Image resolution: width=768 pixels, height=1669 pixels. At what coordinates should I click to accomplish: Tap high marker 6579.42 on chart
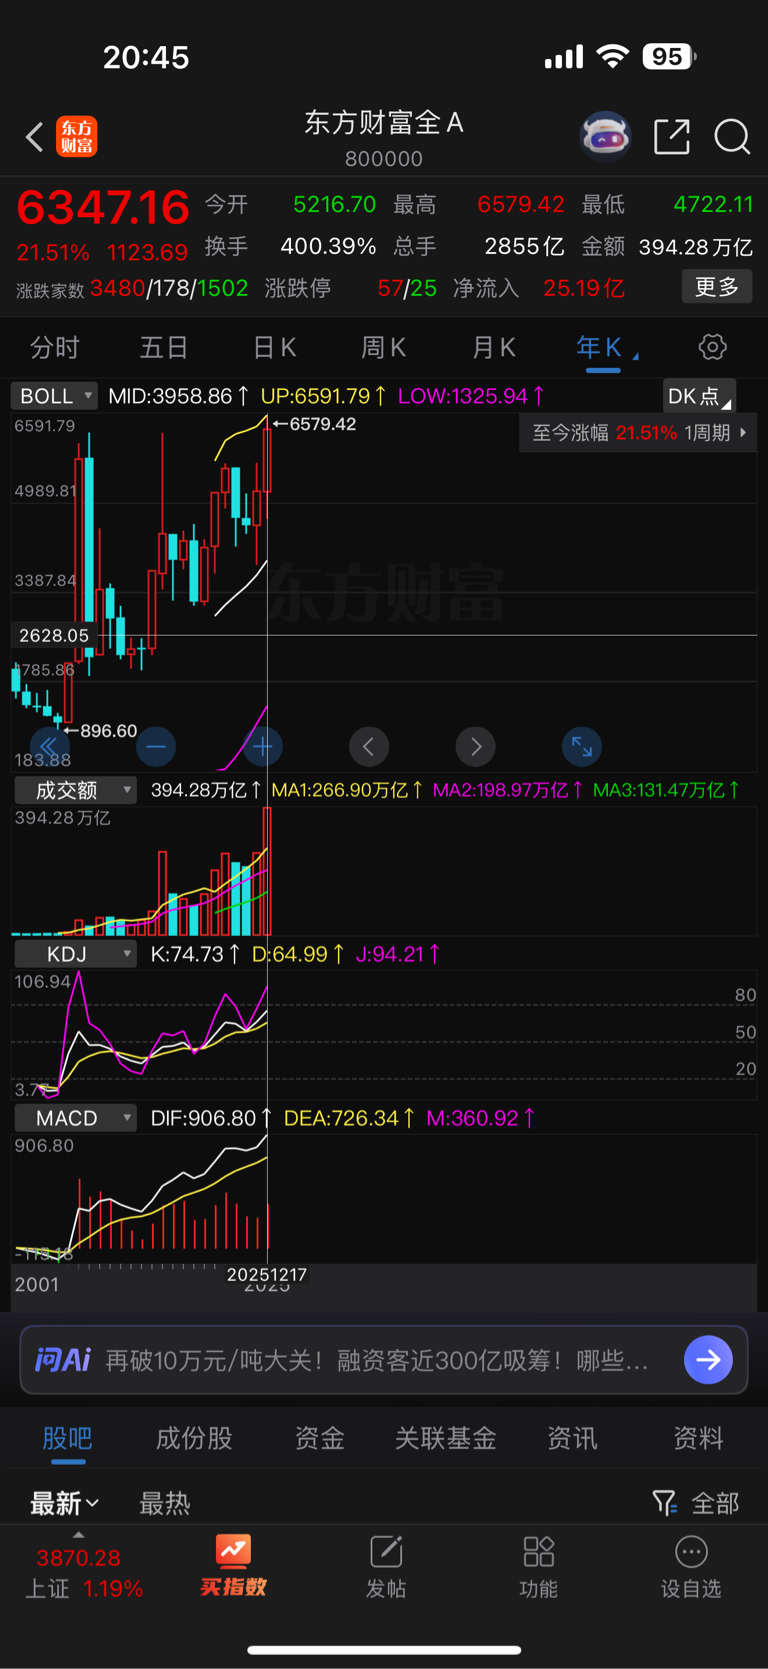313,424
